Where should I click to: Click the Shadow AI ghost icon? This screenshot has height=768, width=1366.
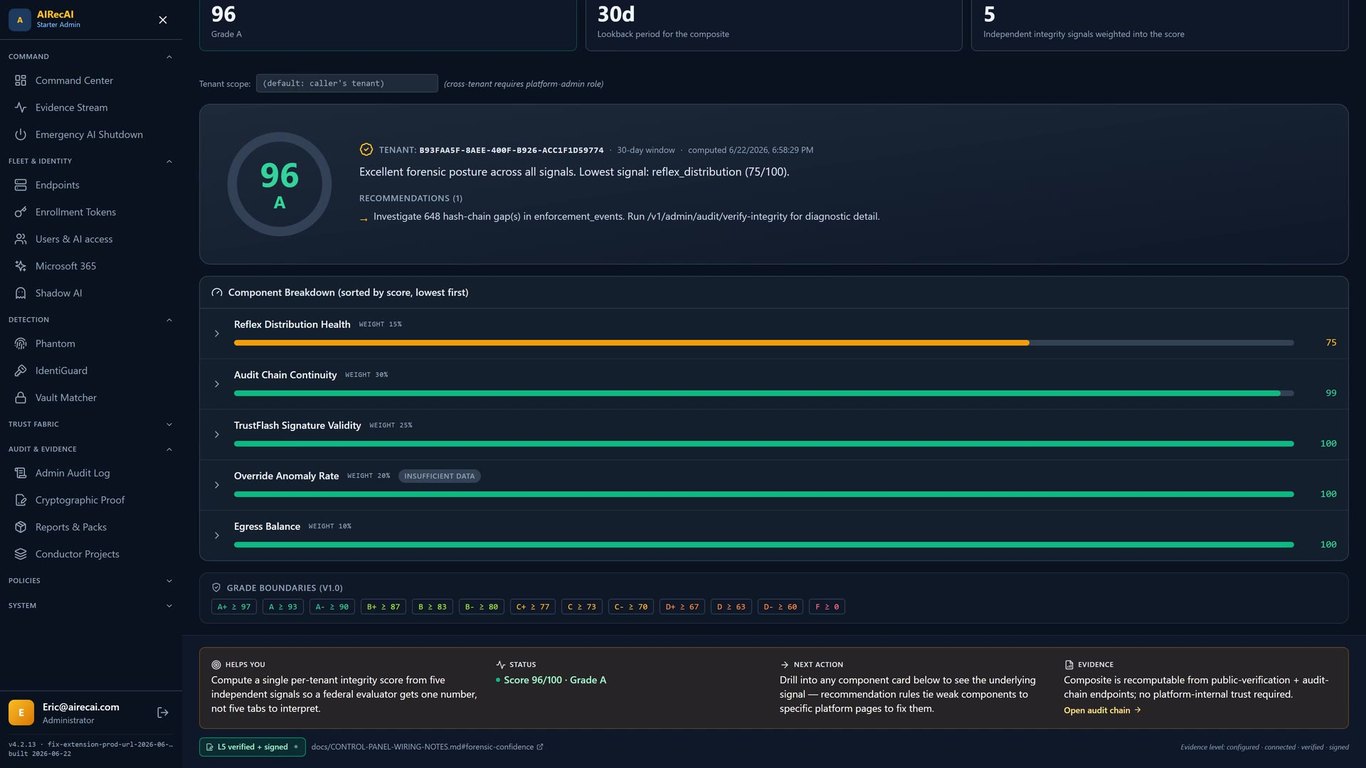tap(20, 293)
